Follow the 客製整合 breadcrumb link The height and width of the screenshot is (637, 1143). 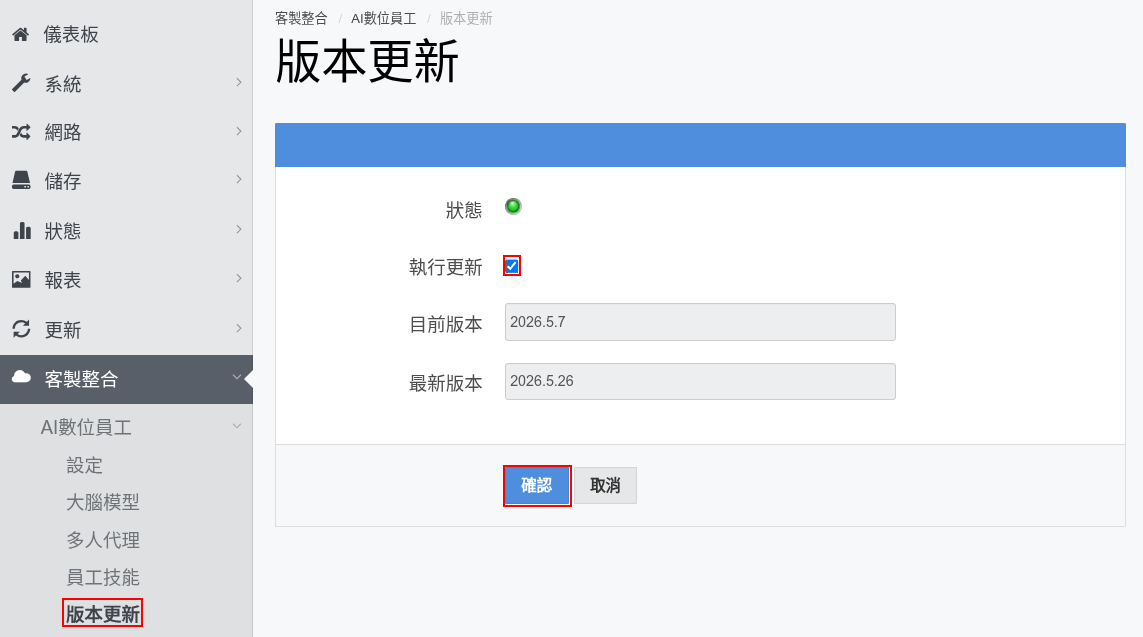pos(301,18)
